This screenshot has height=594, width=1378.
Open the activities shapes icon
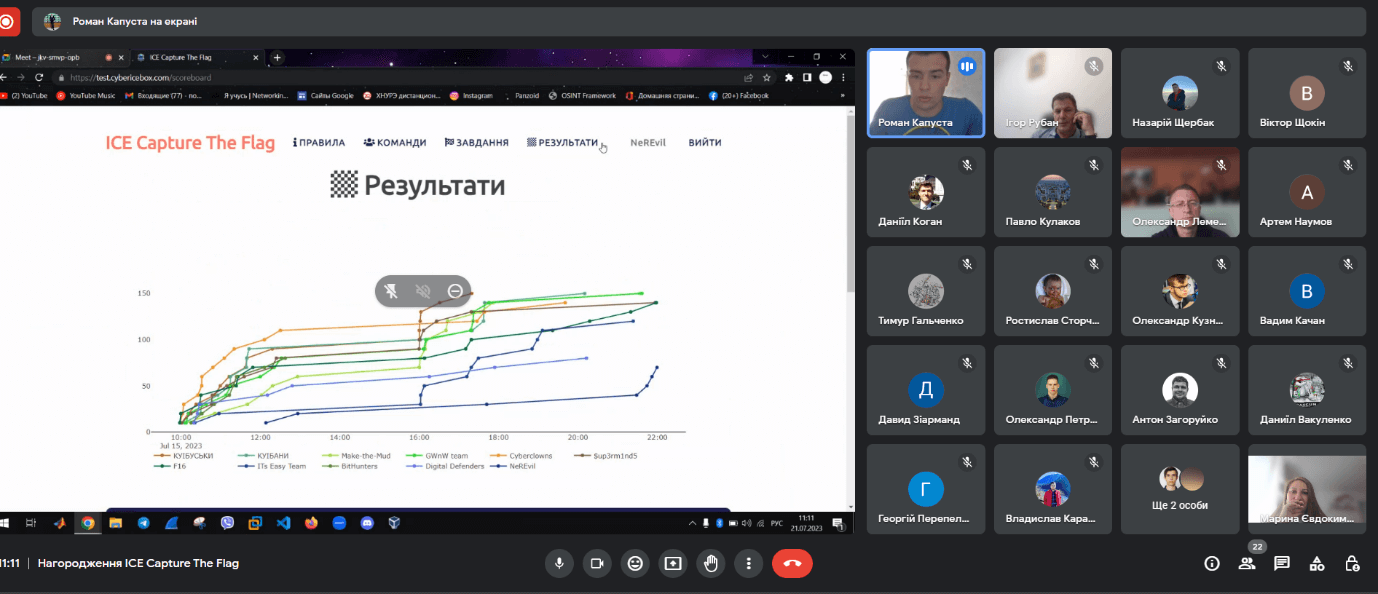pos(1317,563)
